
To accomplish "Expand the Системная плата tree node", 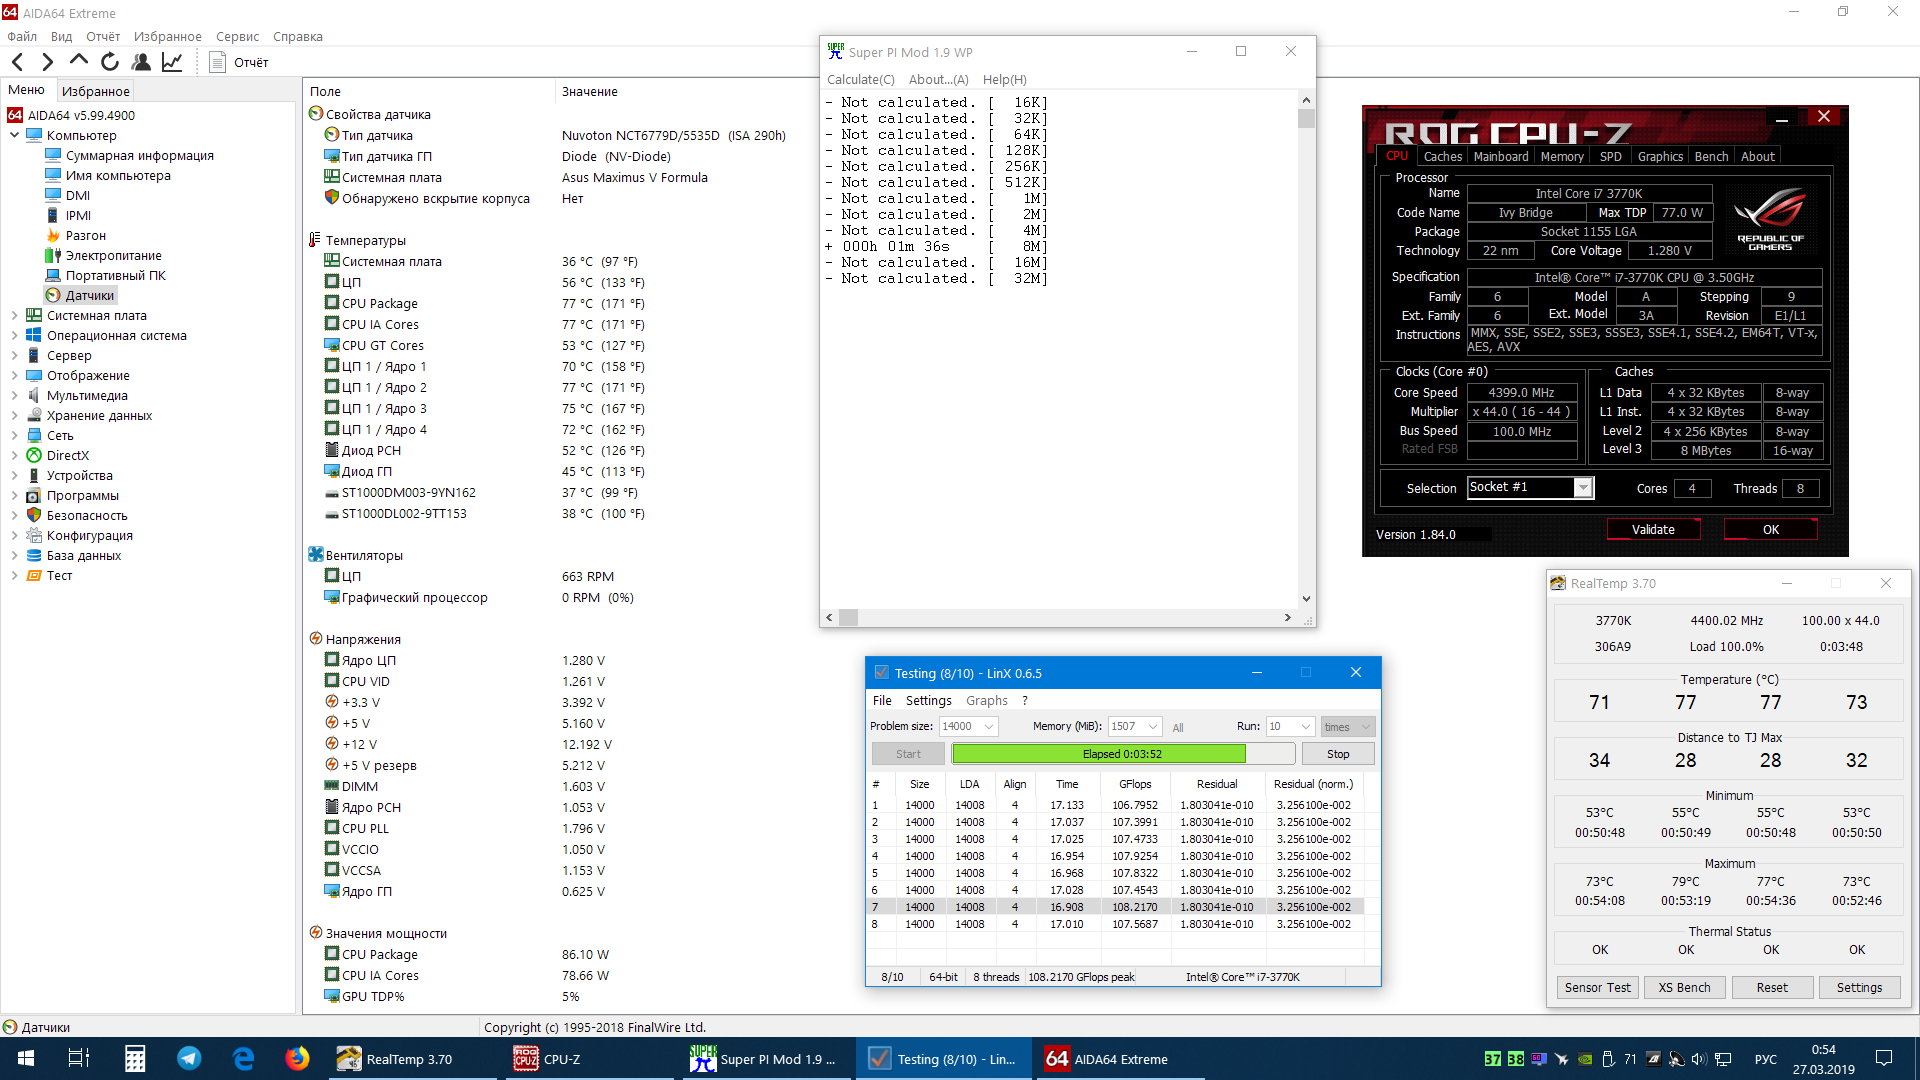I will [14, 315].
